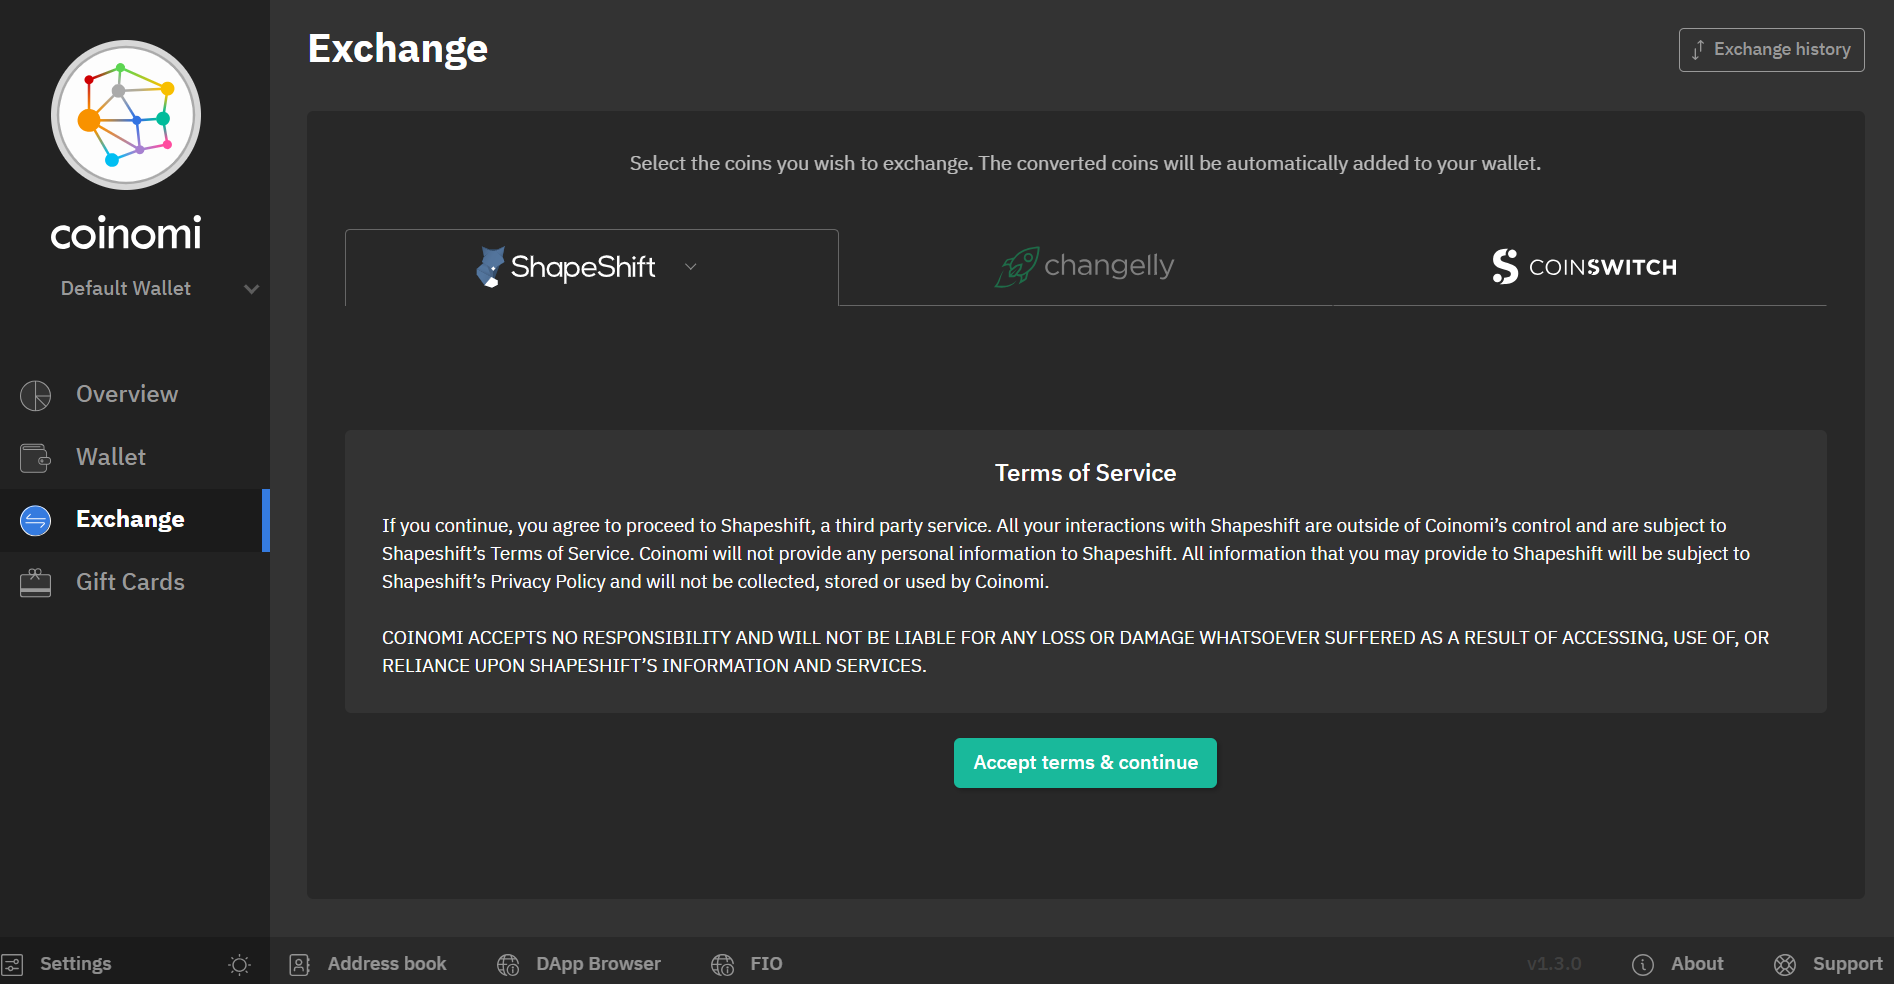This screenshot has width=1894, height=984.
Task: Switch to the Changelly exchange tab
Action: [x=1085, y=267]
